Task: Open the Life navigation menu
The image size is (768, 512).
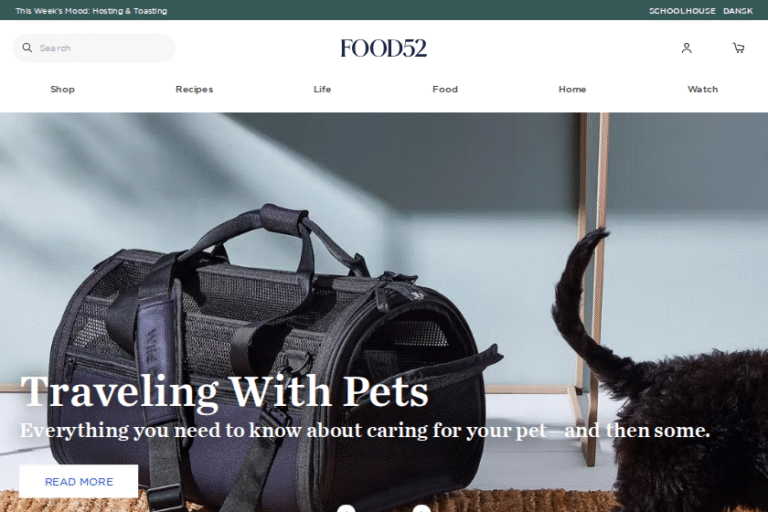Action: tap(322, 89)
